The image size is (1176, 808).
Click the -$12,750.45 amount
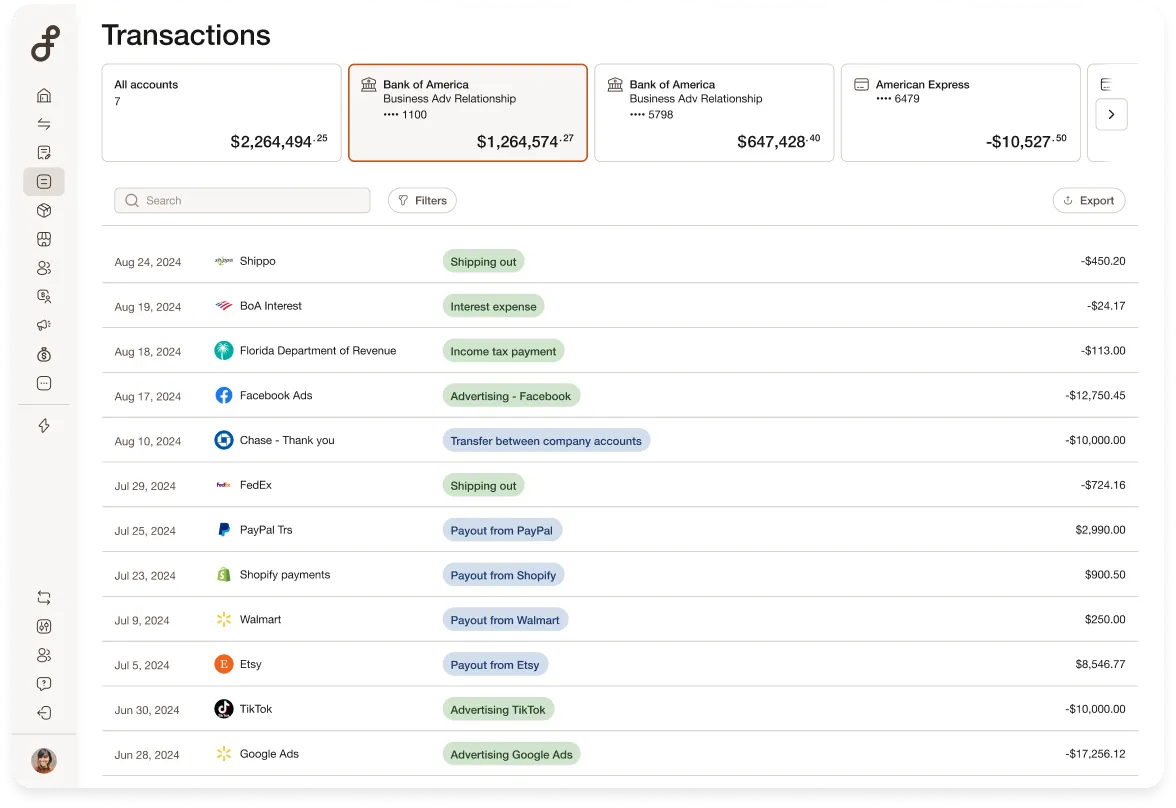[x=1095, y=395]
